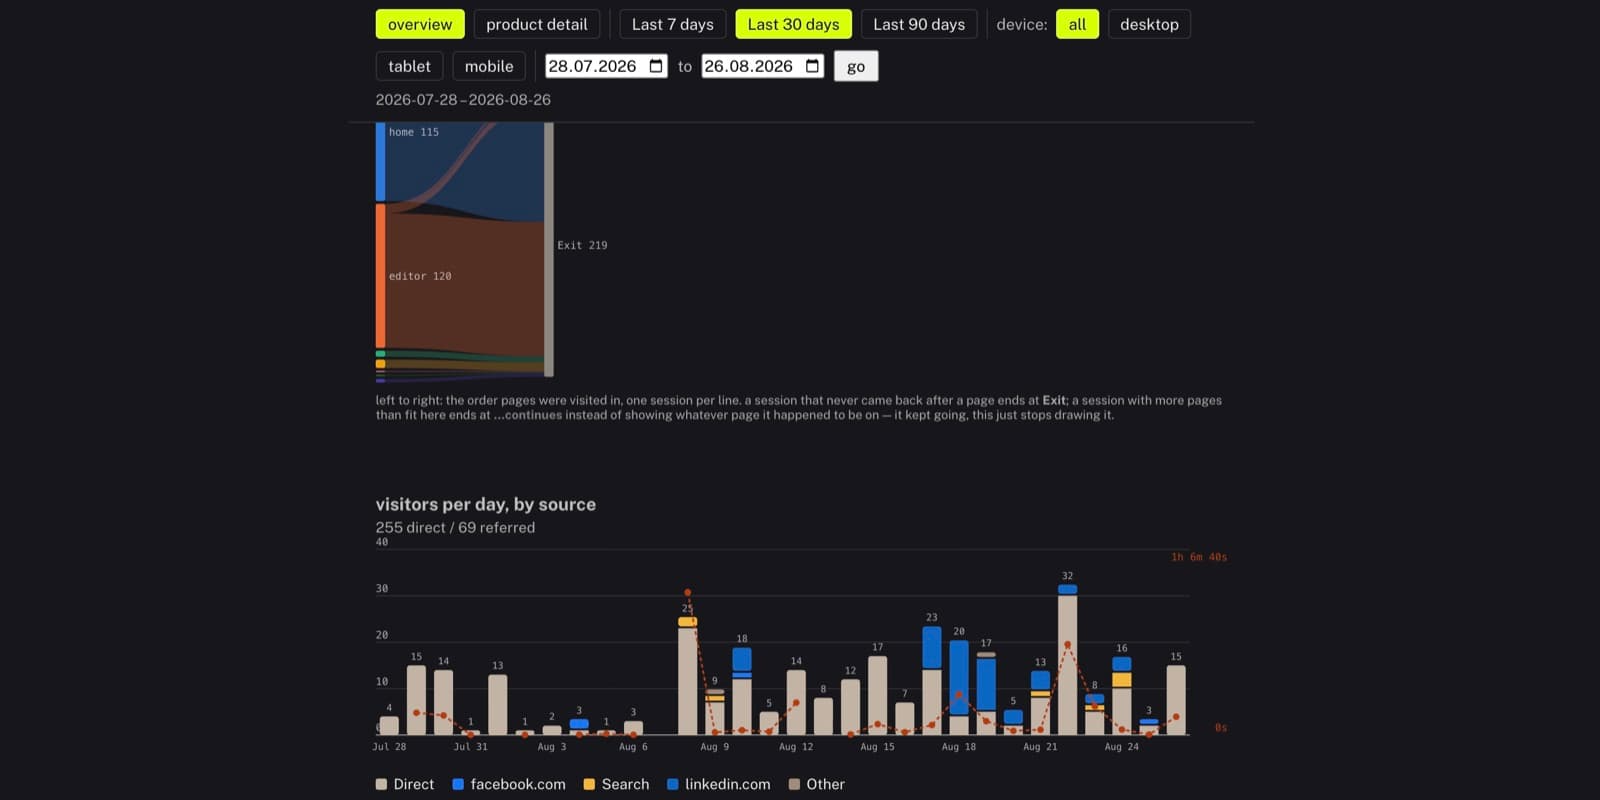Image resolution: width=1600 pixels, height=800 pixels.
Task: Click the facebook.com legend label
Action: (518, 784)
